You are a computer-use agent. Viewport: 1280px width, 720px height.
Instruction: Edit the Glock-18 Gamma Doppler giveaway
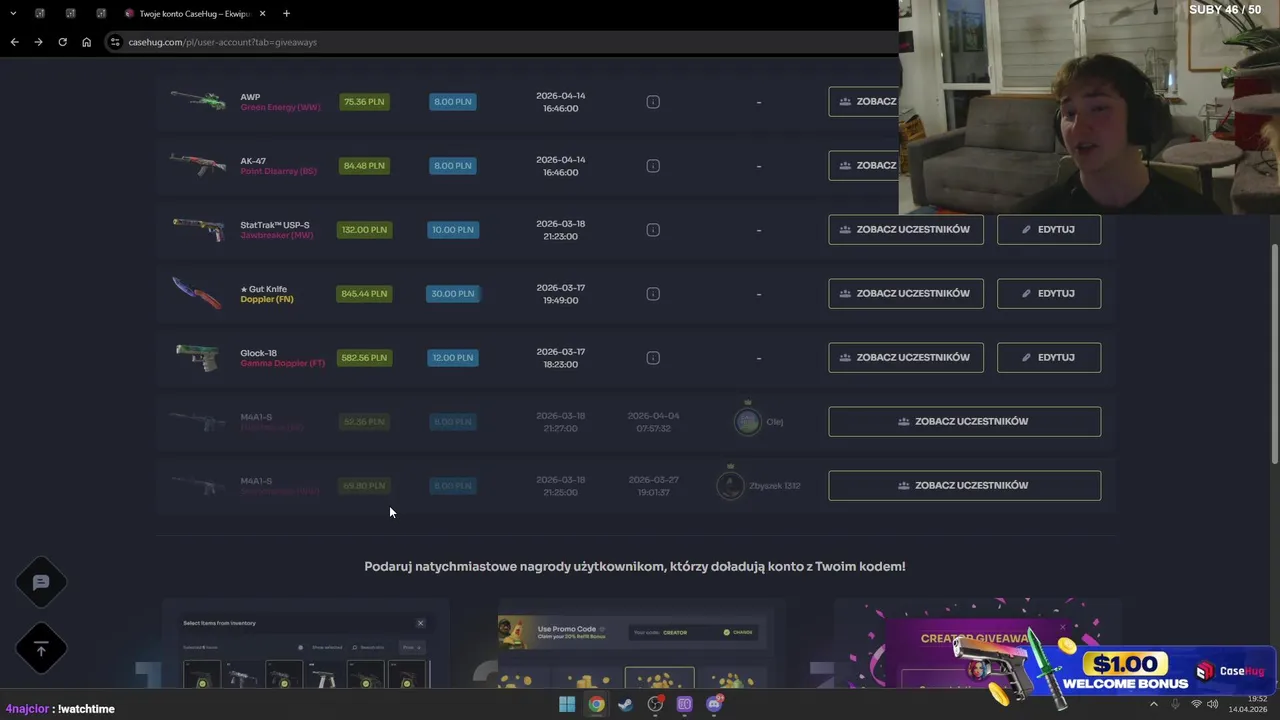[x=1049, y=357]
